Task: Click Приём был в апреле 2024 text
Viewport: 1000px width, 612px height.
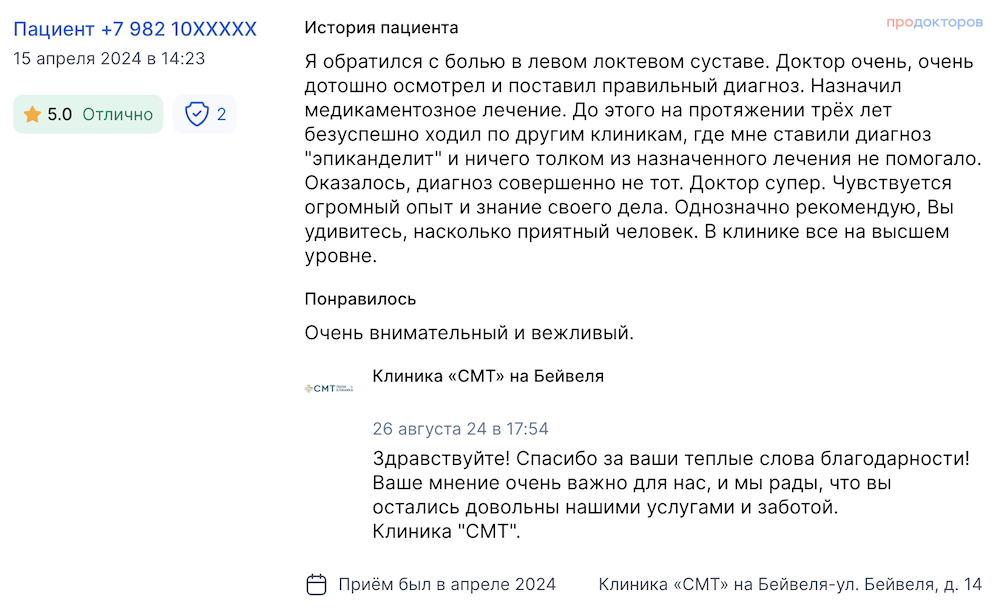Action: (x=447, y=584)
